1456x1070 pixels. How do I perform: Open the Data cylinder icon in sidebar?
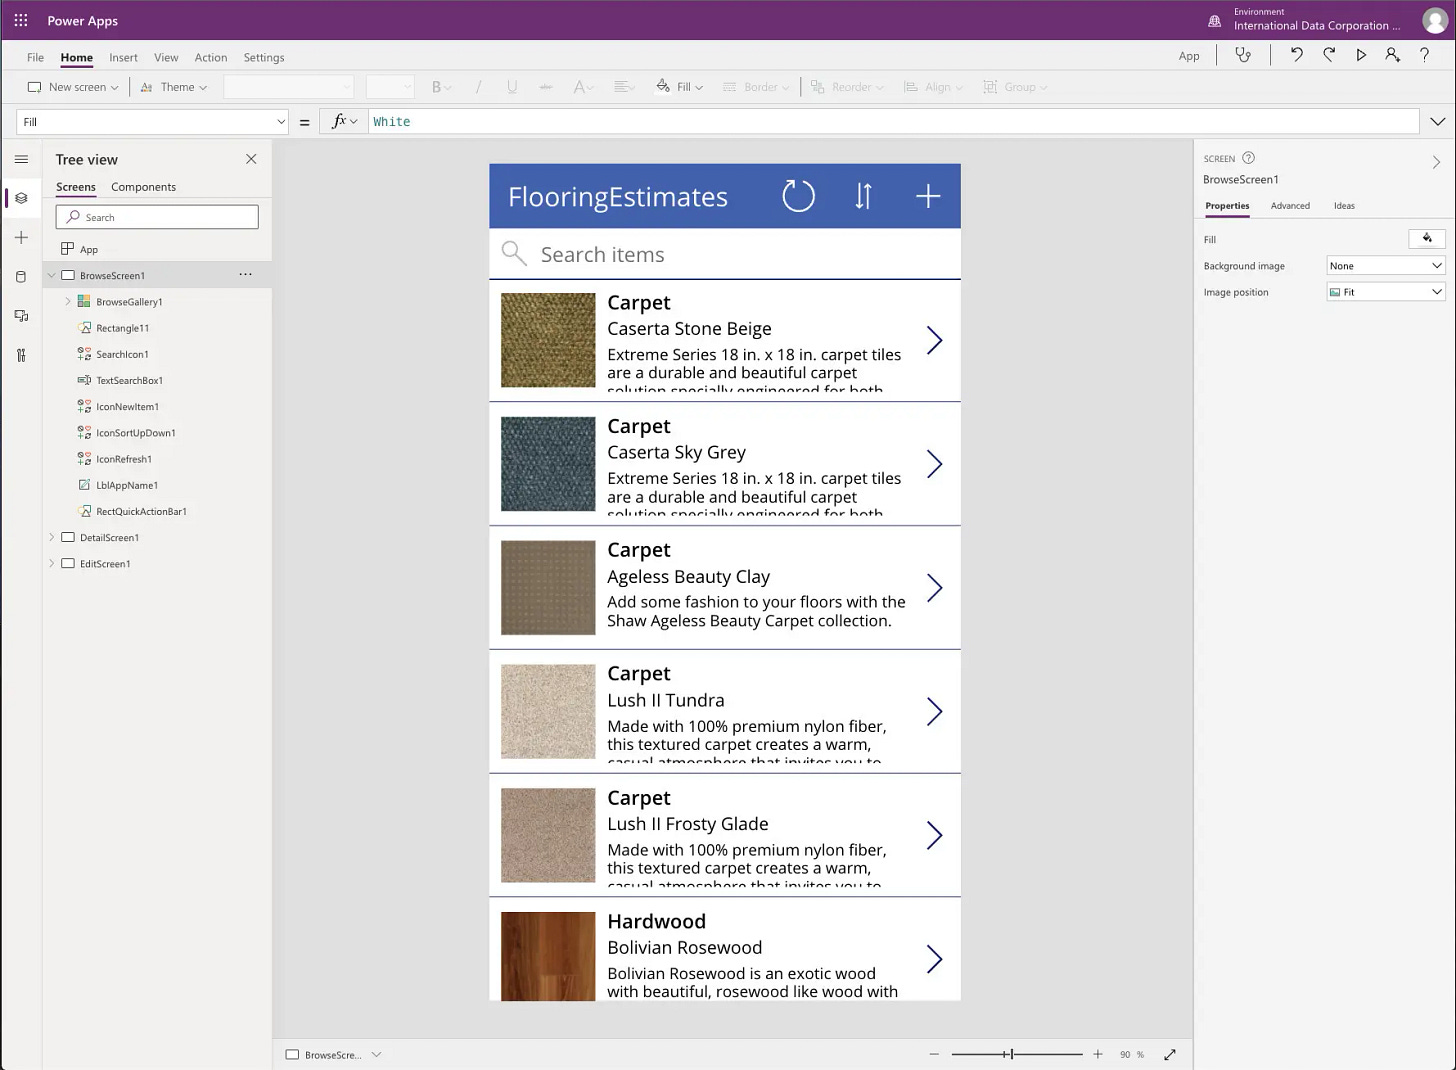21,277
